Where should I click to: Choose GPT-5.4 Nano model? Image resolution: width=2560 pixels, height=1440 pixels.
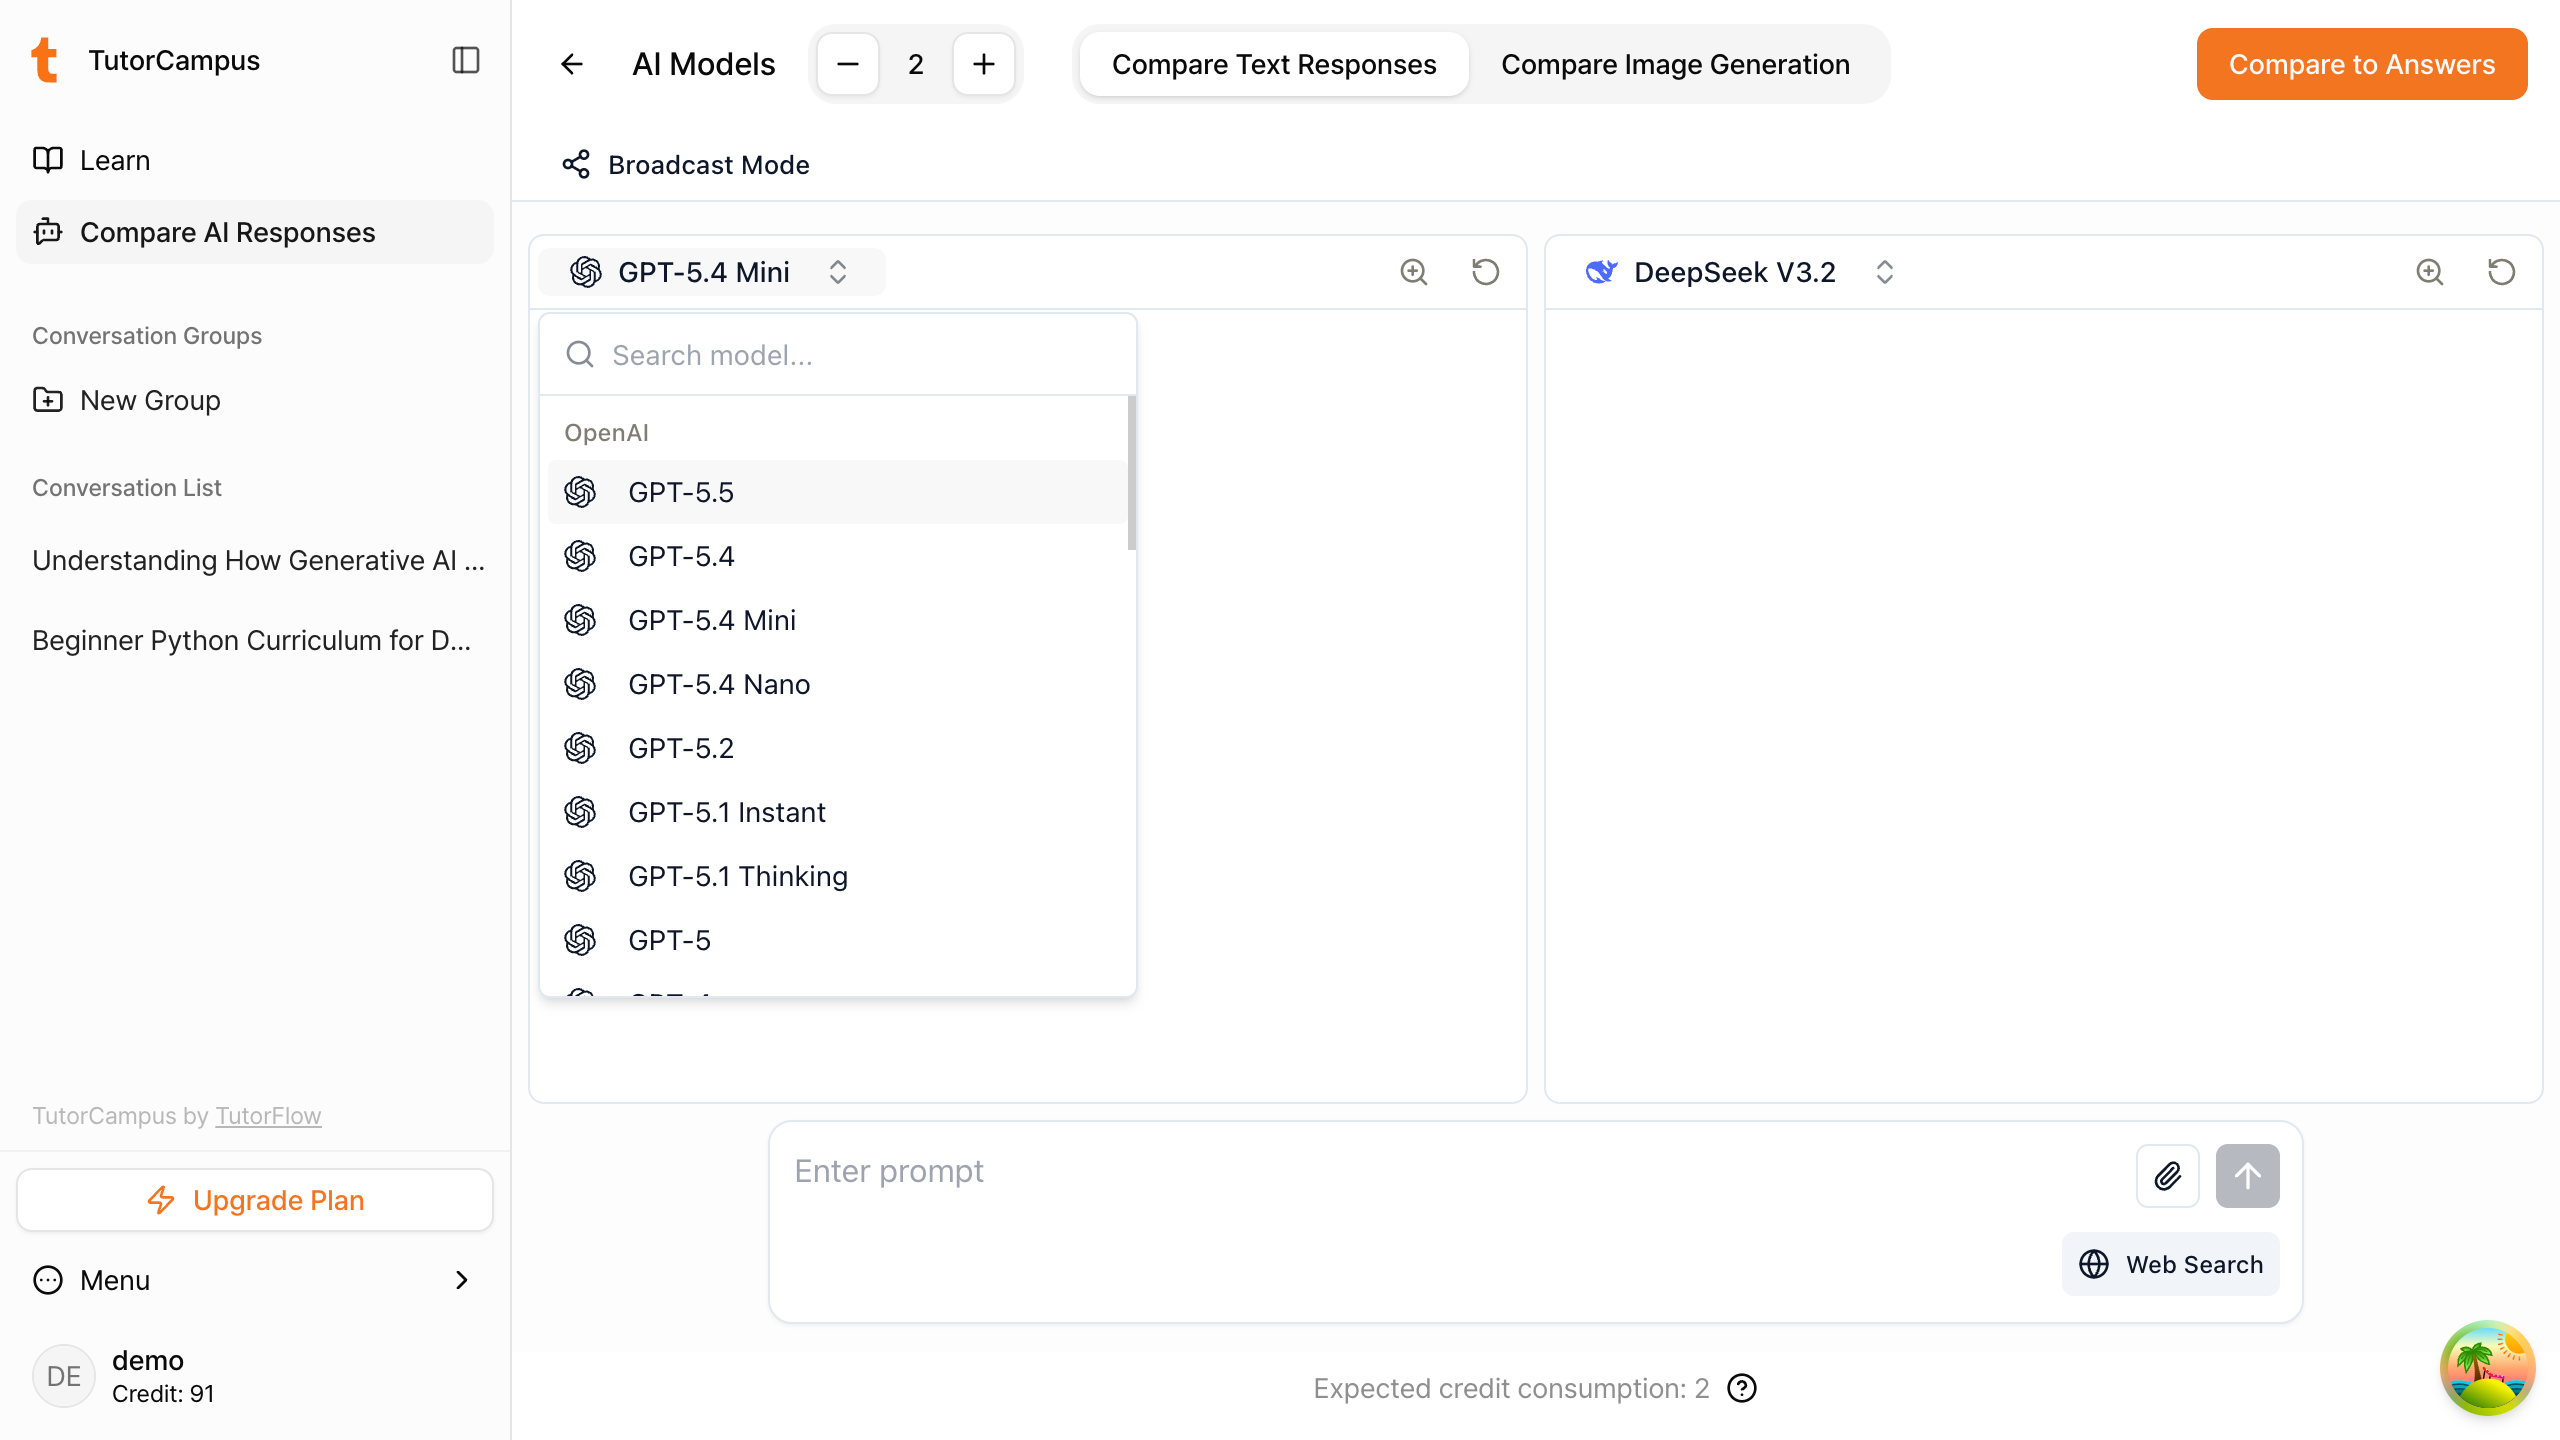(838, 684)
